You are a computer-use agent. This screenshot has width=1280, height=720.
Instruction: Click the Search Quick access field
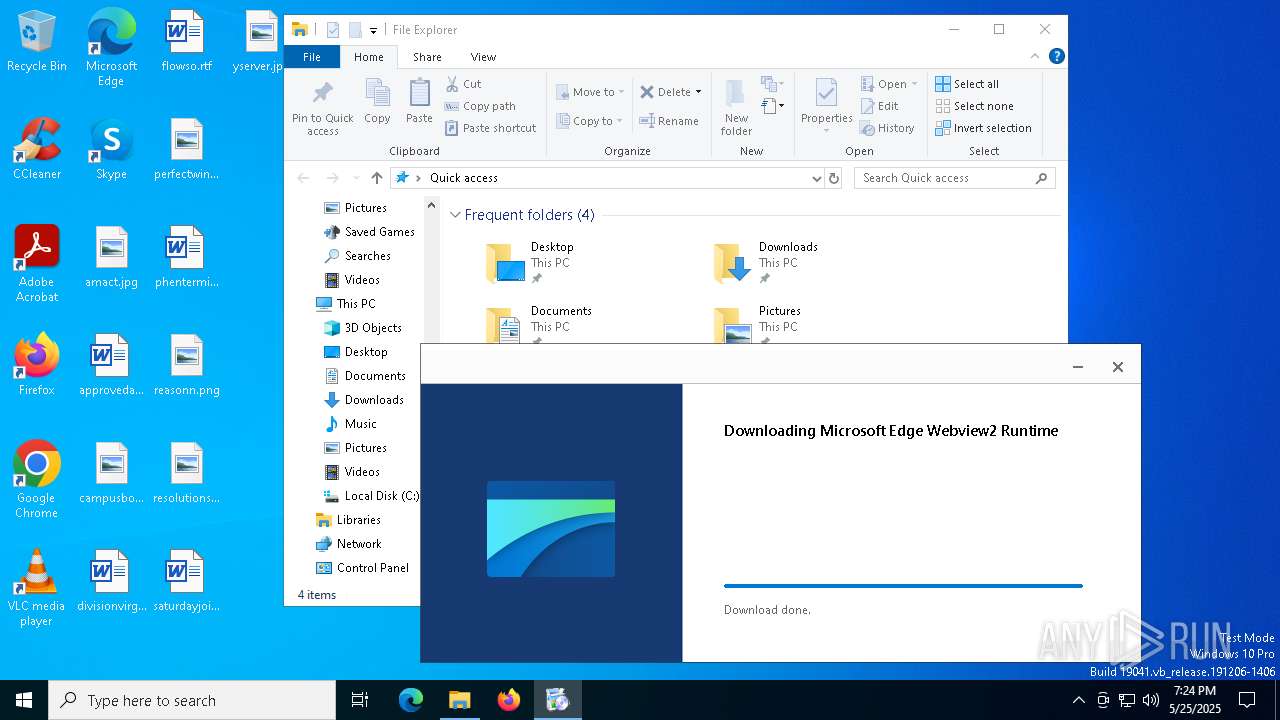[954, 178]
